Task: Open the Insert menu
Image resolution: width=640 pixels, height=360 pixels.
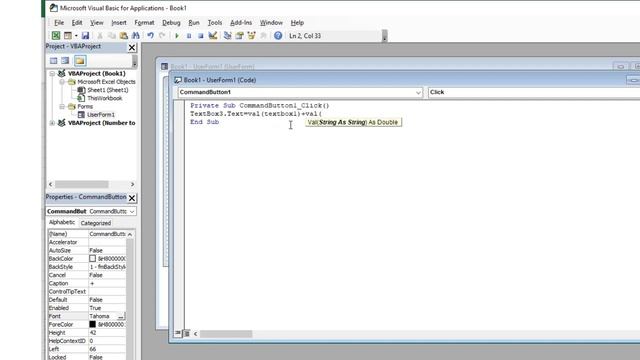Action: (x=119, y=23)
